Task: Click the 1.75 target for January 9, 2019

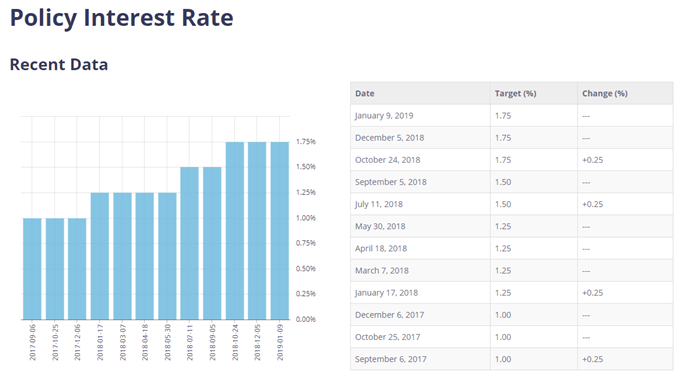Action: [x=503, y=116]
